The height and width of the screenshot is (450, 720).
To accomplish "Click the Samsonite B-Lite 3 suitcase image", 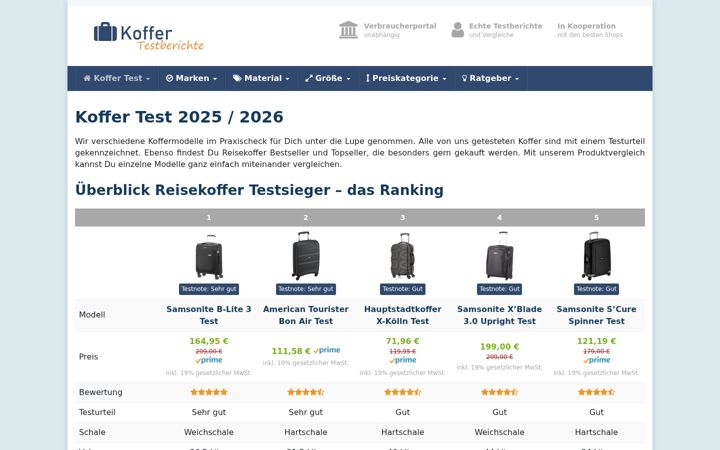I will point(209,257).
